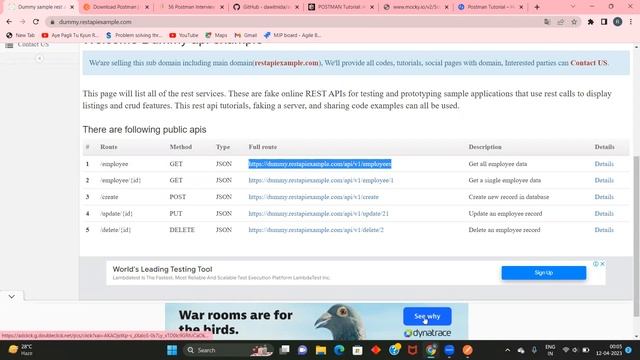The image size is (640, 360).
Task: Open the api/v1/employee/1 route link
Action: point(321,180)
